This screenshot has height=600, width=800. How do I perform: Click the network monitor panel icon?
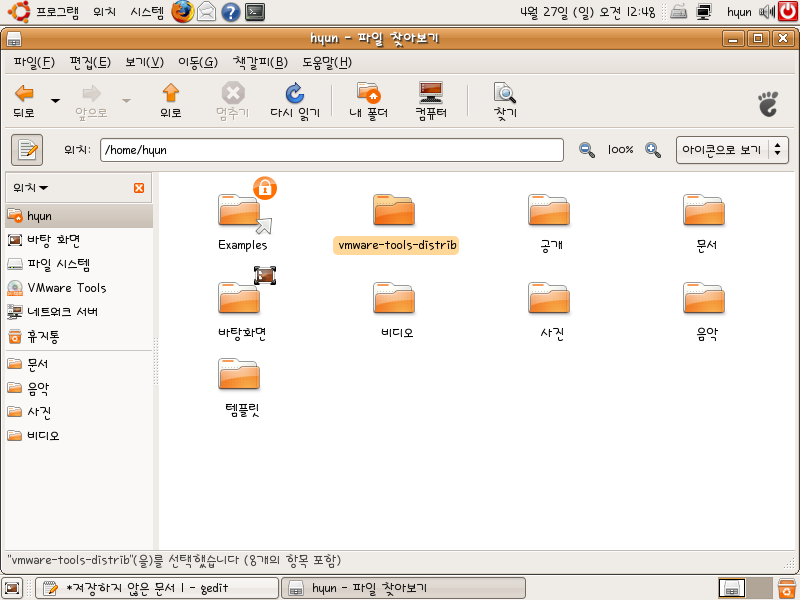pos(704,12)
